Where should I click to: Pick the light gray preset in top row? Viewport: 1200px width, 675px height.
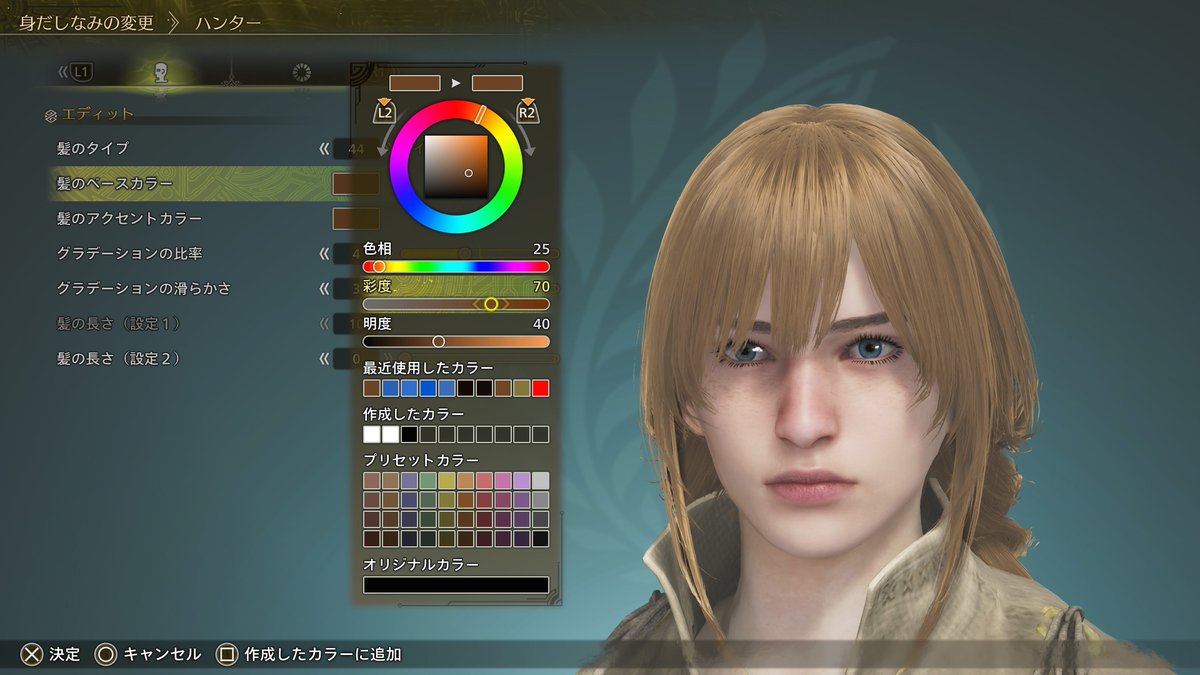click(540, 481)
